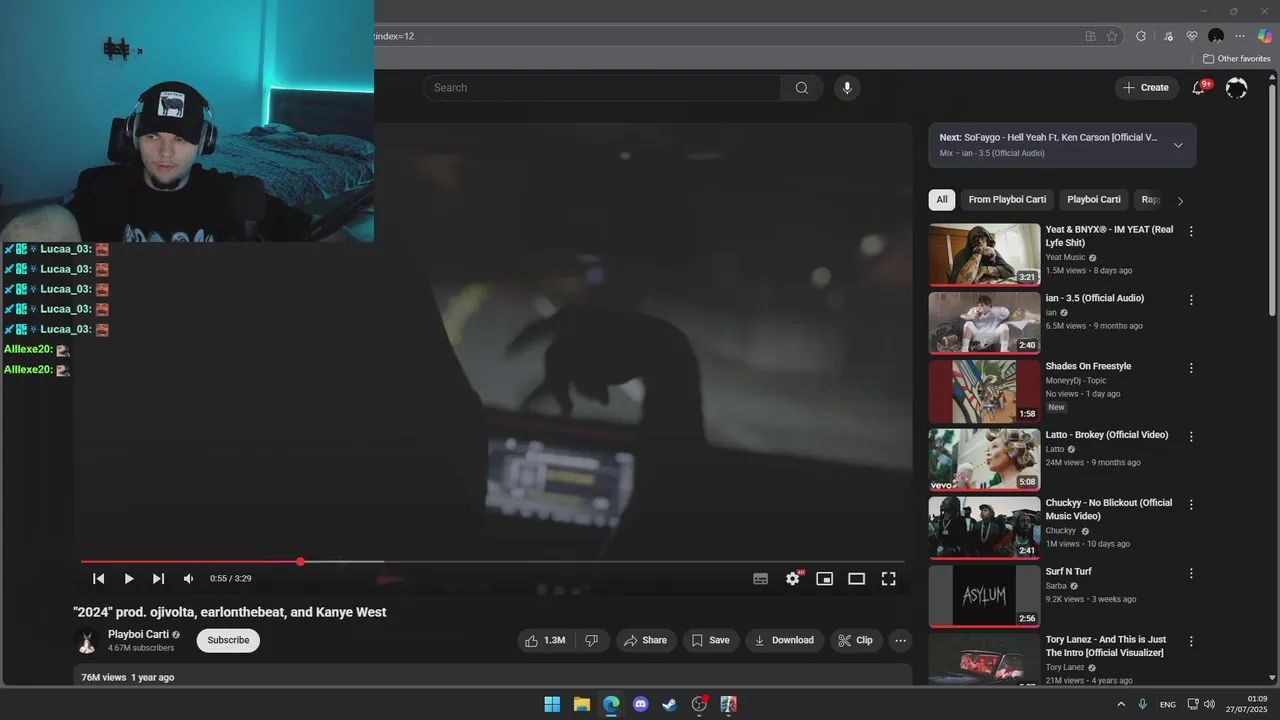This screenshot has width=1280, height=720.
Task: Open File Explorer from taskbar
Action: coord(582,704)
